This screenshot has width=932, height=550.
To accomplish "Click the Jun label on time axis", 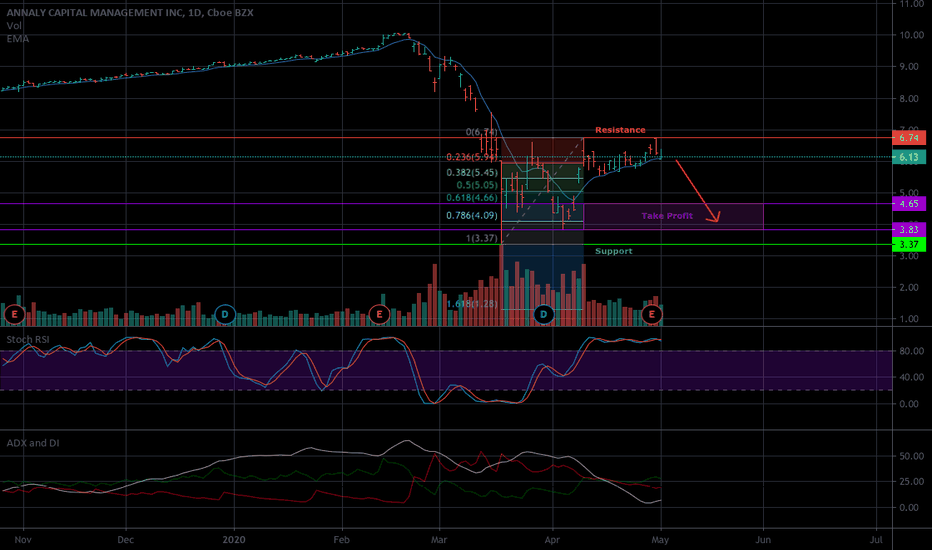I will 763,540.
